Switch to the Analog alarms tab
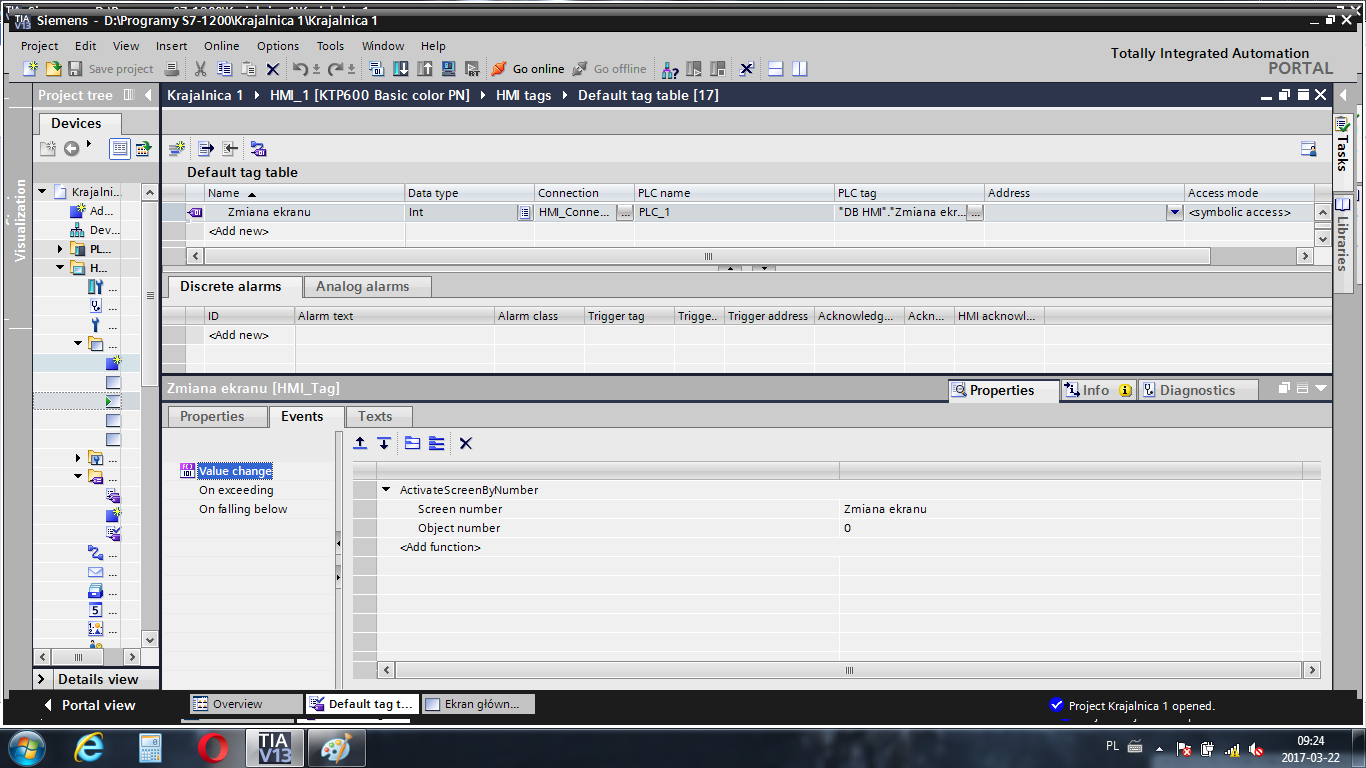Screen dimensions: 1366x768 [x=368, y=287]
